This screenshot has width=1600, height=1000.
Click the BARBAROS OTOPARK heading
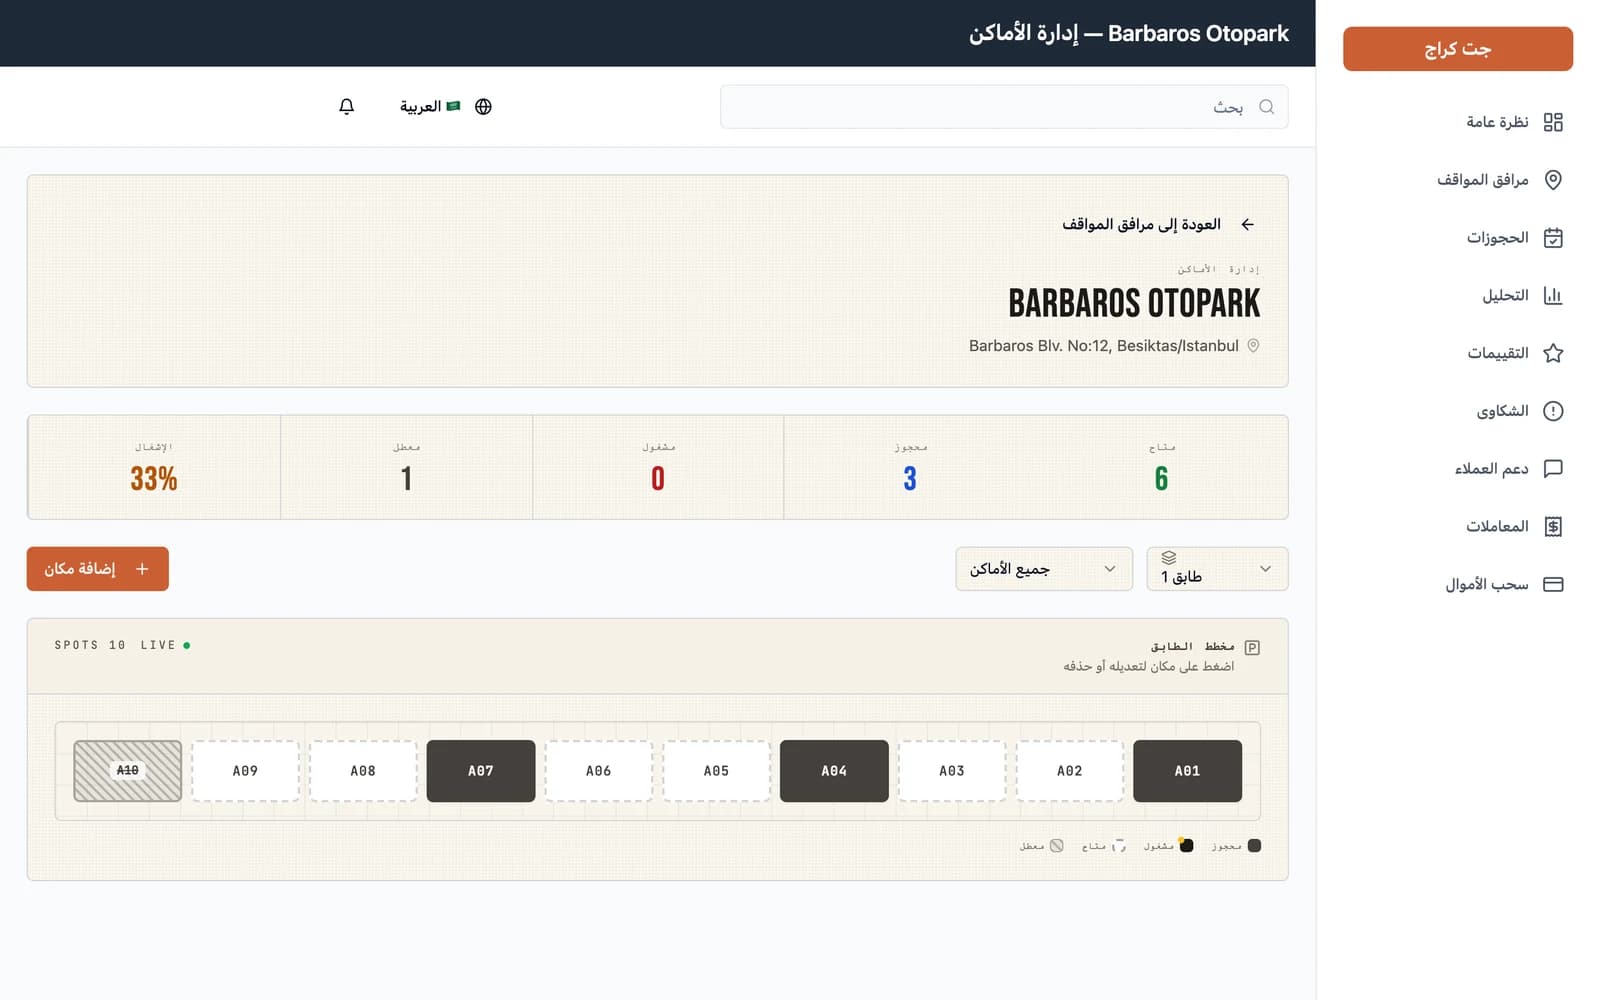point(1134,303)
